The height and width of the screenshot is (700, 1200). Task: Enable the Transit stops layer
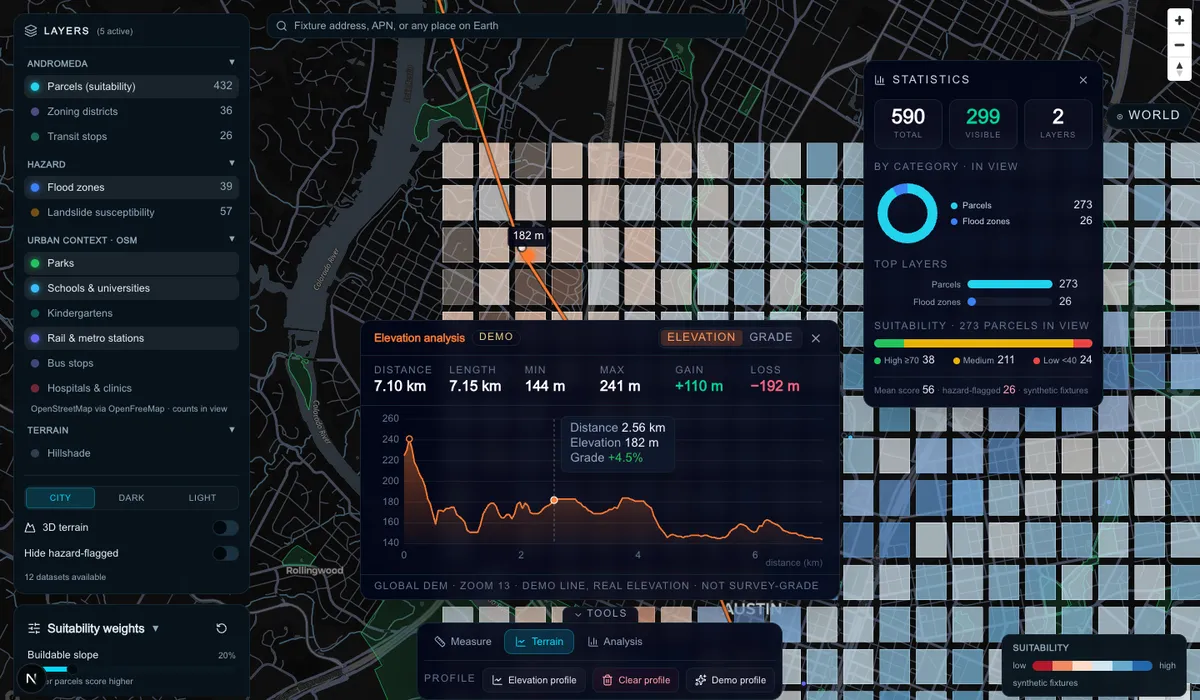(131, 136)
